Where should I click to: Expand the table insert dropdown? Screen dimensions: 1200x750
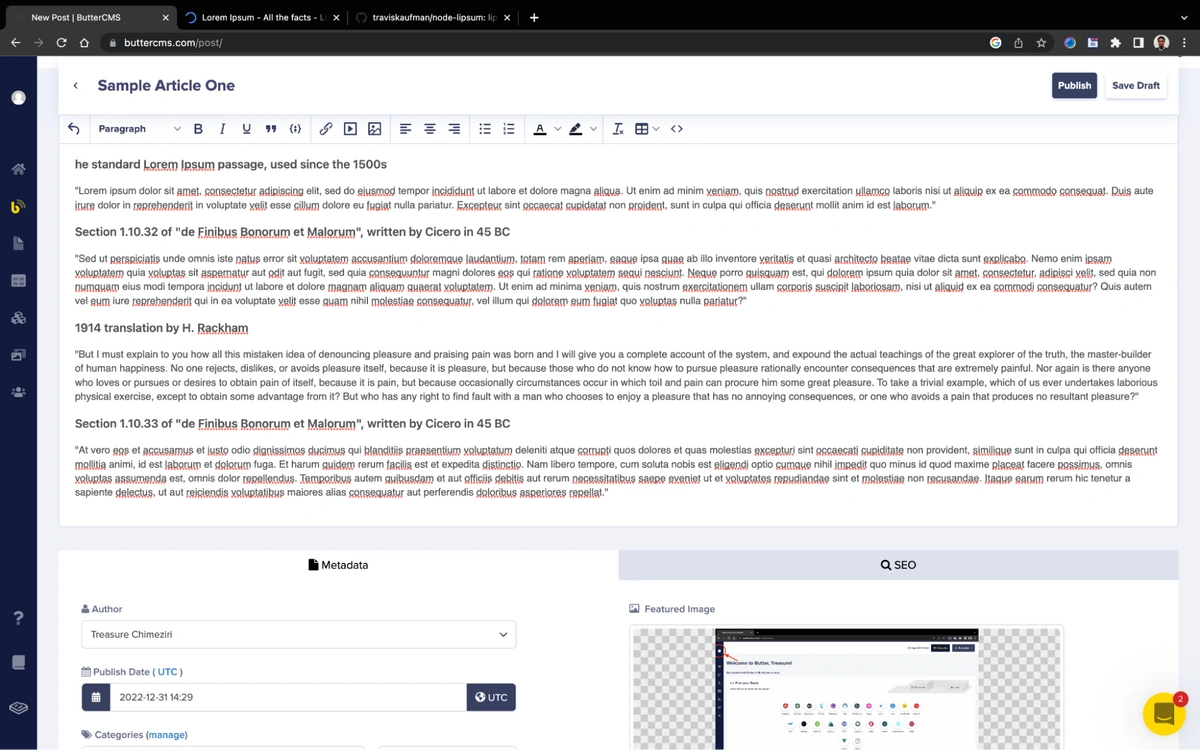[x=655, y=129]
